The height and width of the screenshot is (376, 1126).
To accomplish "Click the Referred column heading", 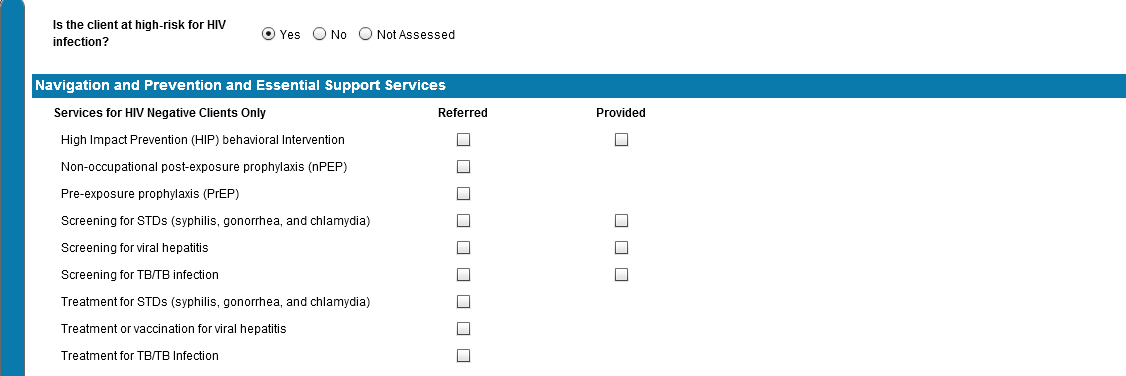I will coord(462,113).
